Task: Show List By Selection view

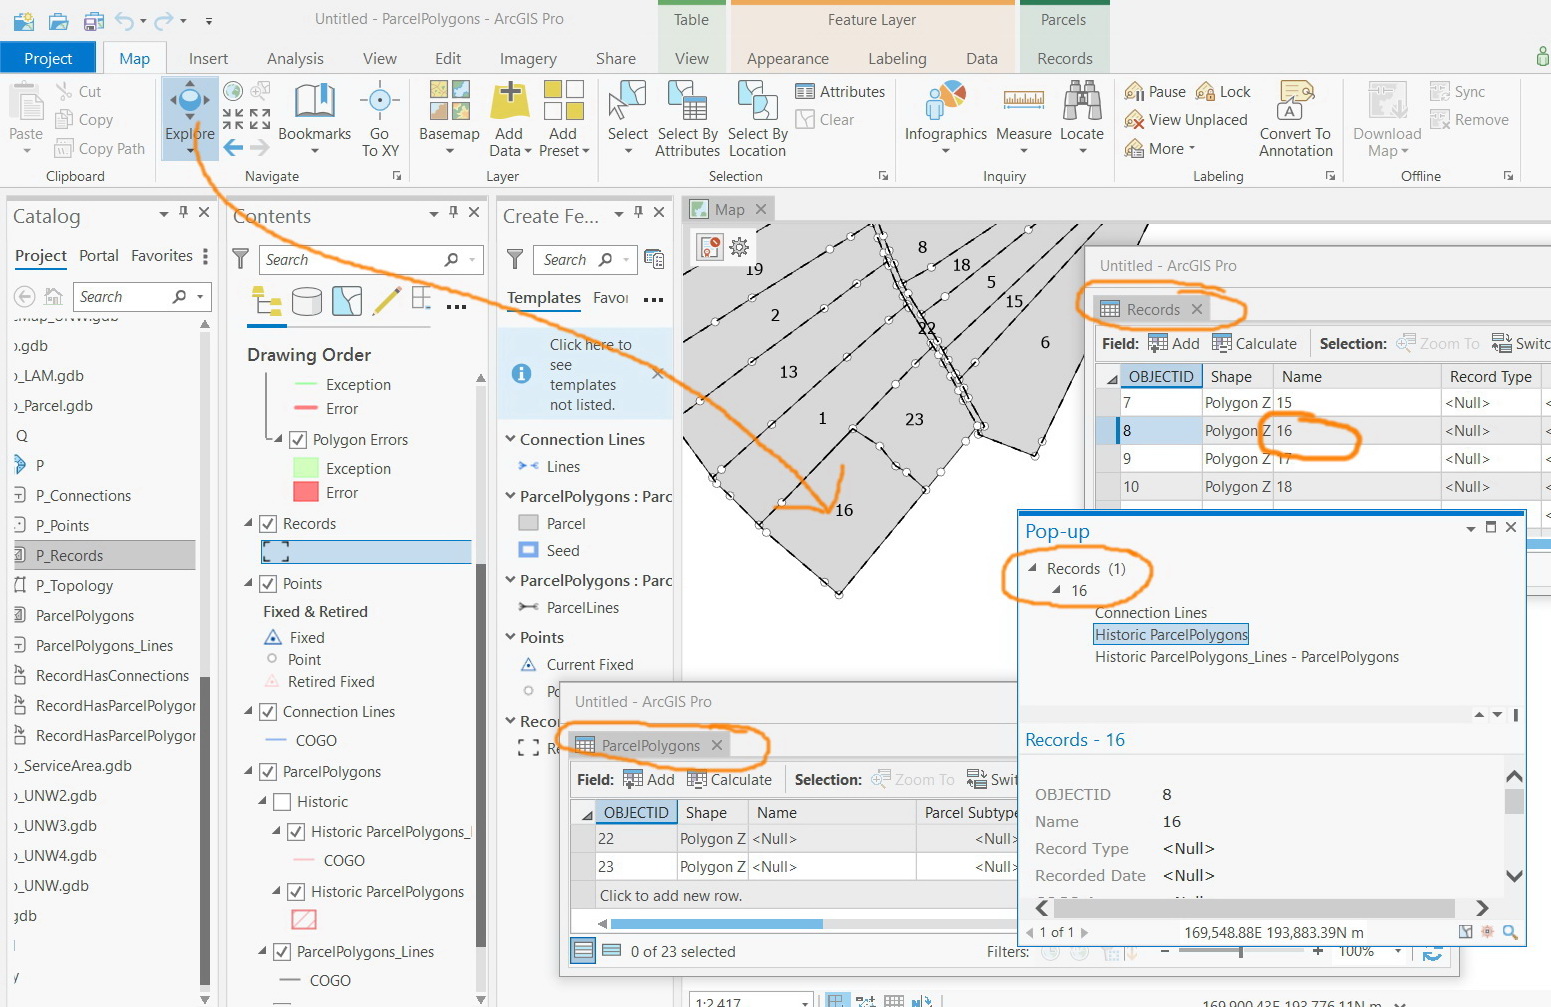Action: [347, 300]
